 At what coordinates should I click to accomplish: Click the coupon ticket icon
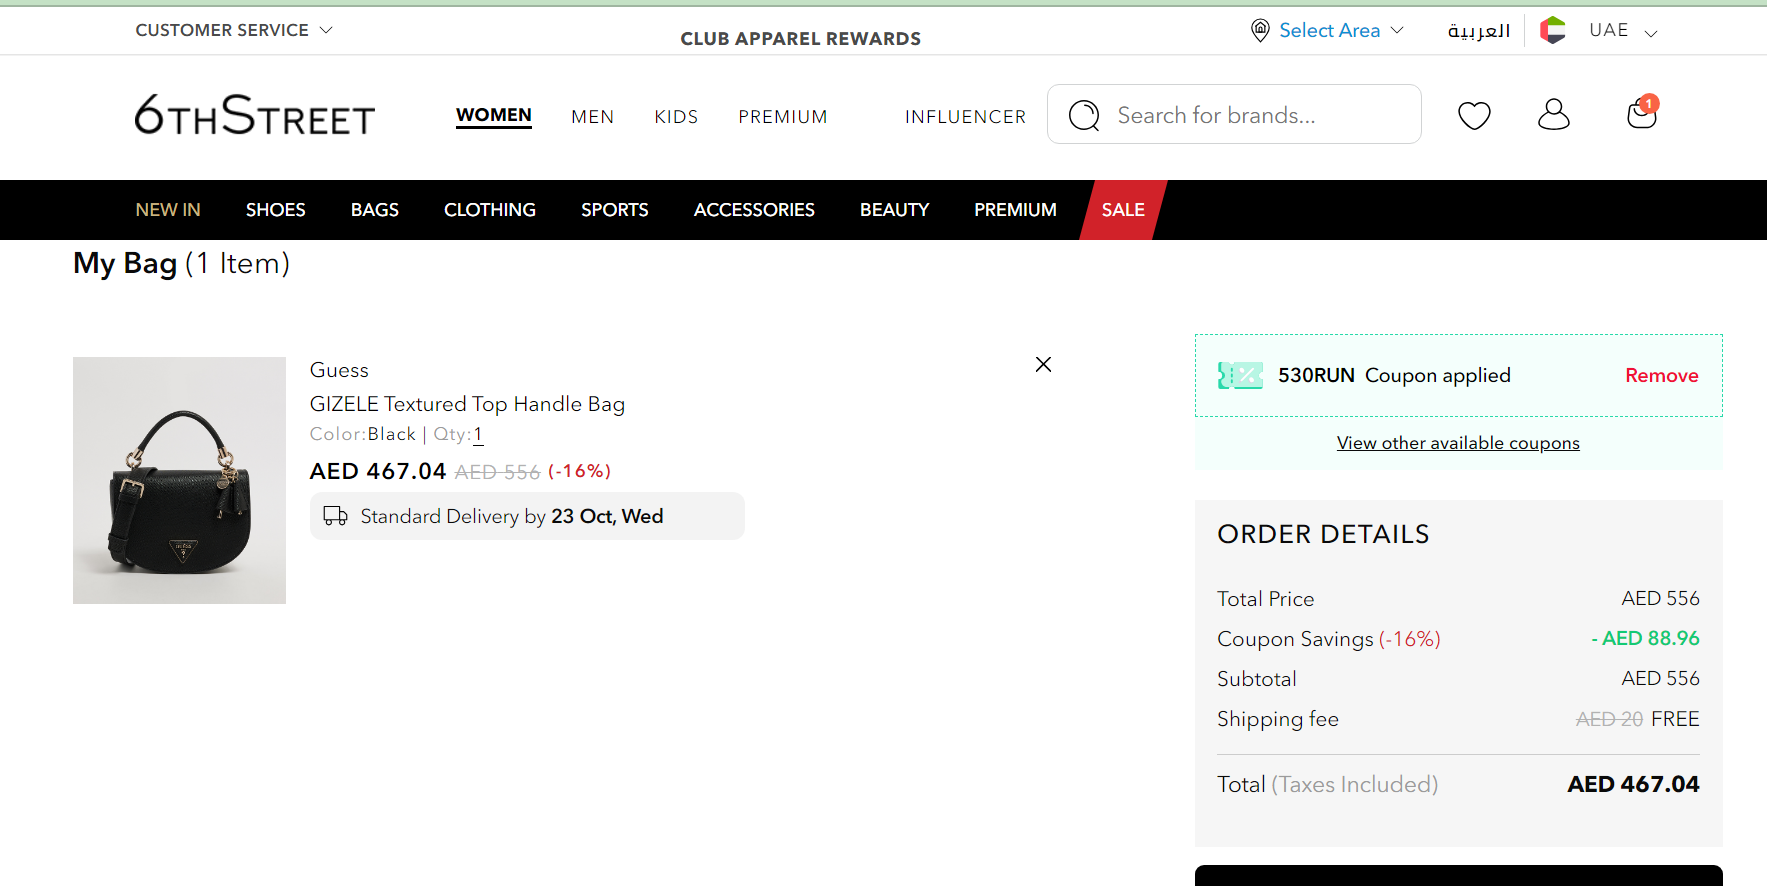coord(1240,376)
